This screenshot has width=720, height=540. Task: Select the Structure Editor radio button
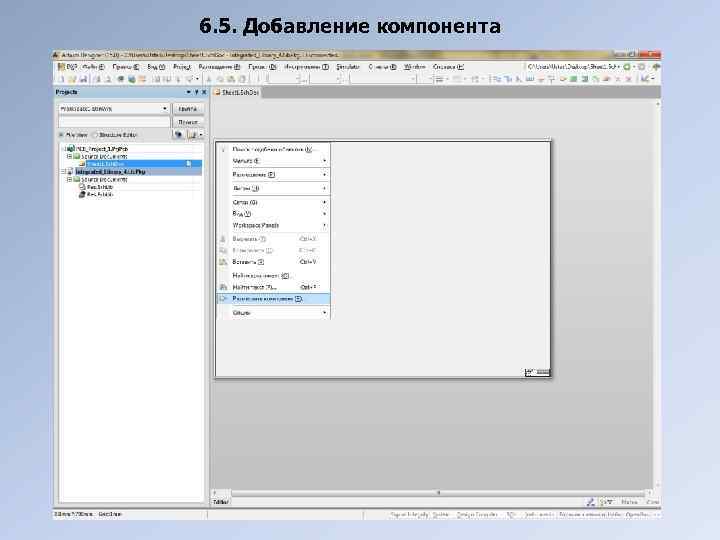[96, 135]
